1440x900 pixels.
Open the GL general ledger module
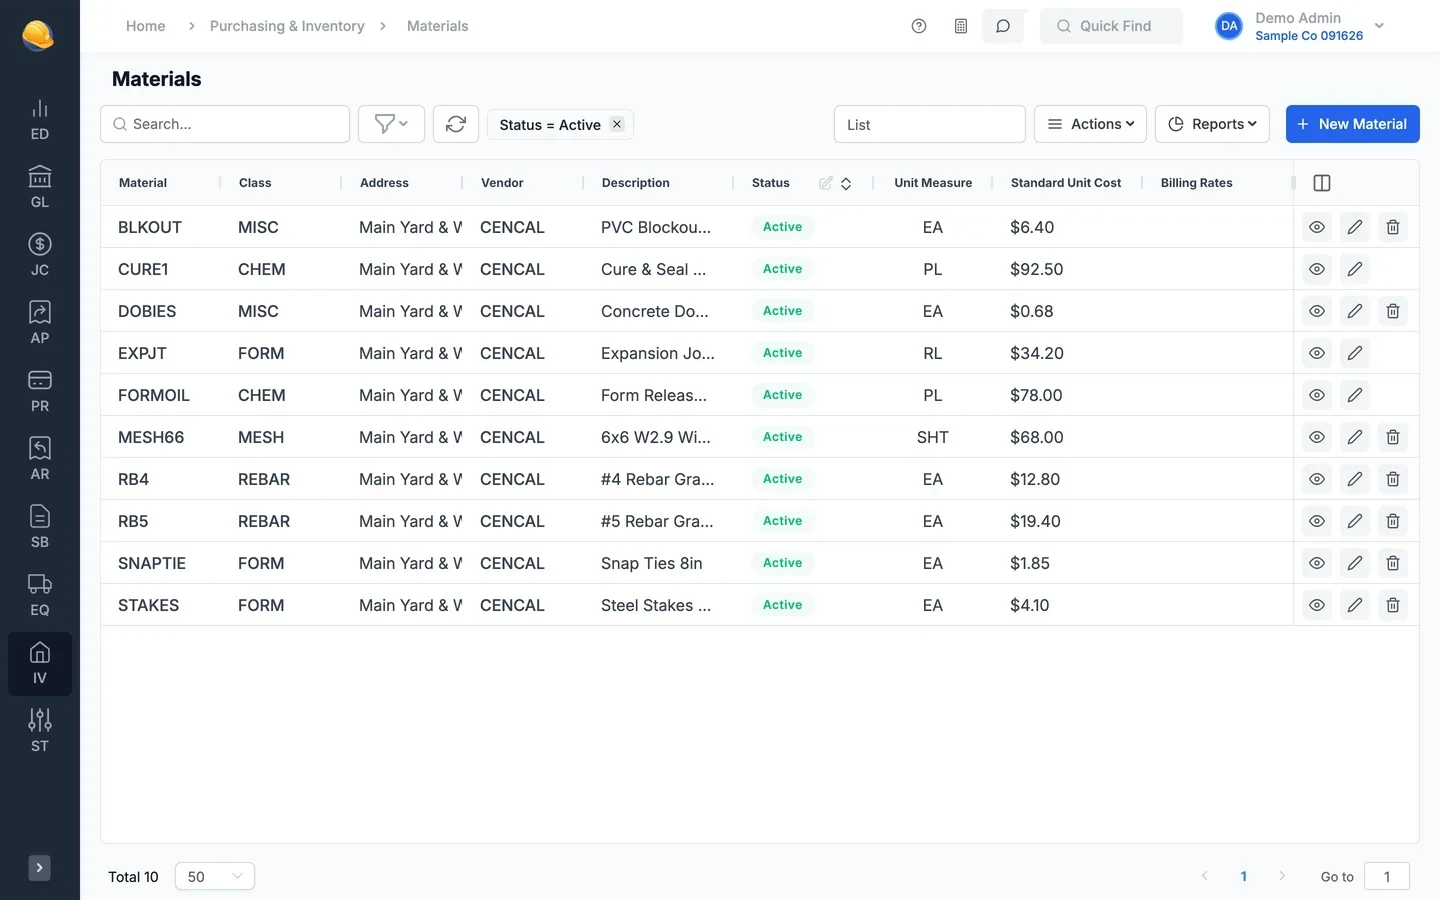pos(40,188)
